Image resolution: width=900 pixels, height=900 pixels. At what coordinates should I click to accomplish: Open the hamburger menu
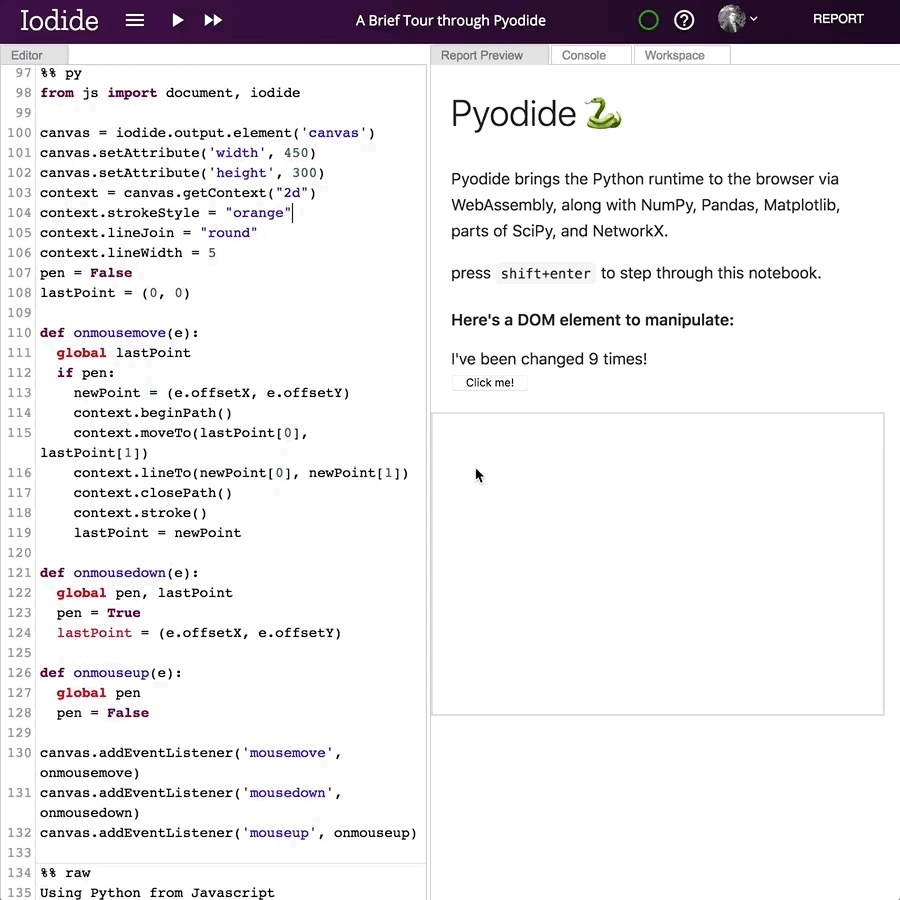coord(135,20)
